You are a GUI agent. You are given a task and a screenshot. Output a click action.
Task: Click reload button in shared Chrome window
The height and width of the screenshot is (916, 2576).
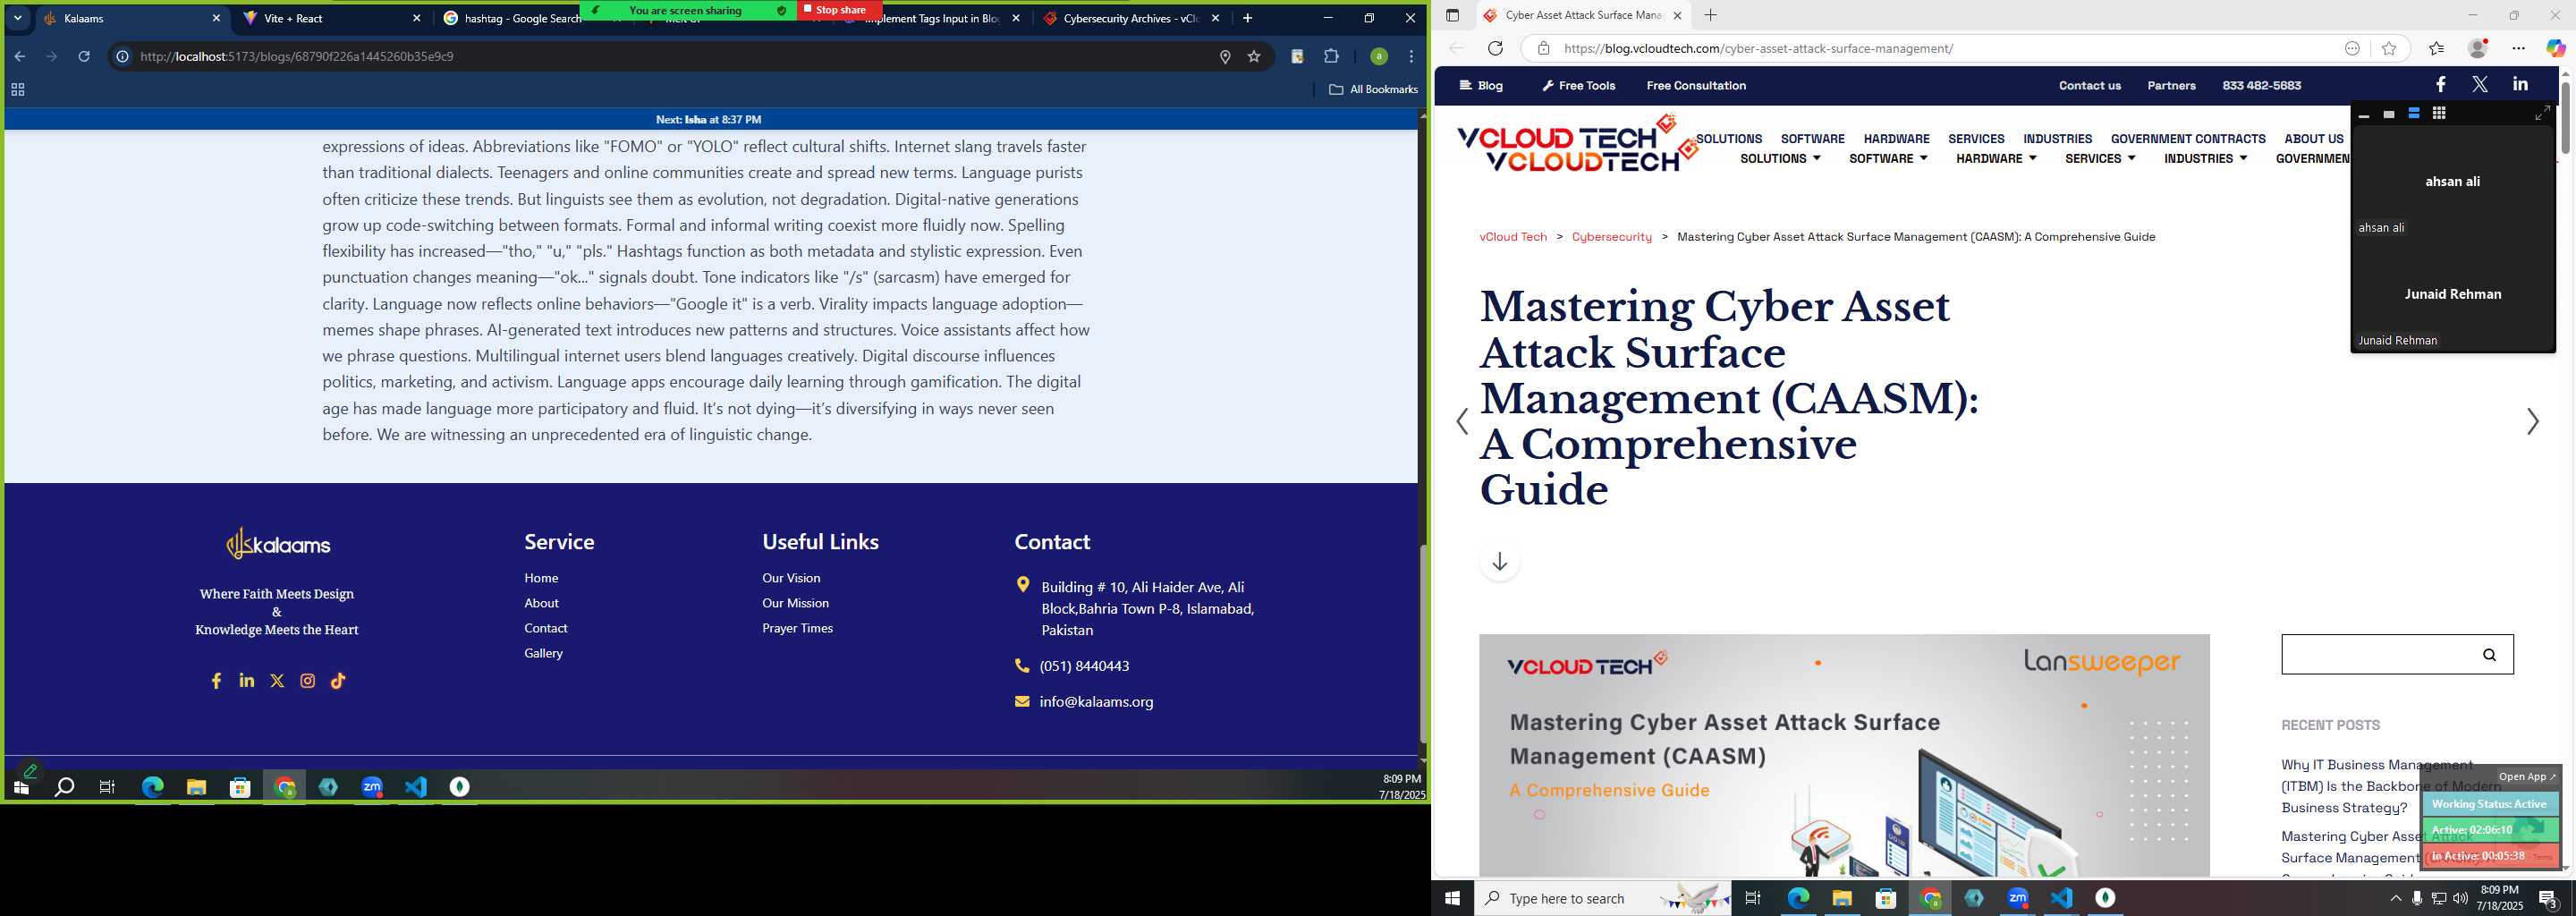tap(84, 56)
